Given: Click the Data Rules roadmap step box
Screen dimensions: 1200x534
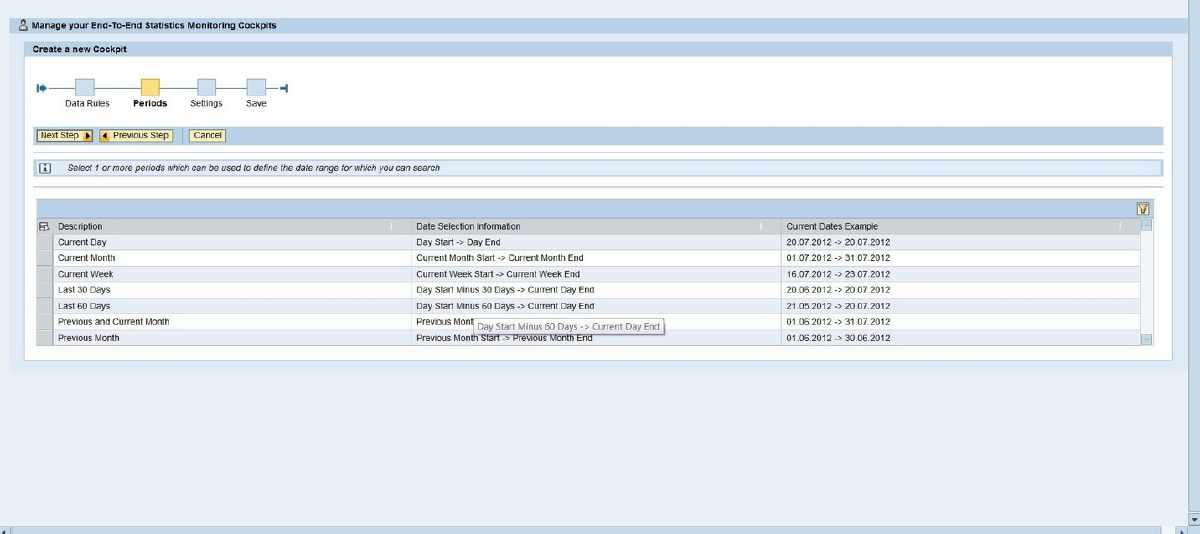Looking at the screenshot, I should (85, 87).
